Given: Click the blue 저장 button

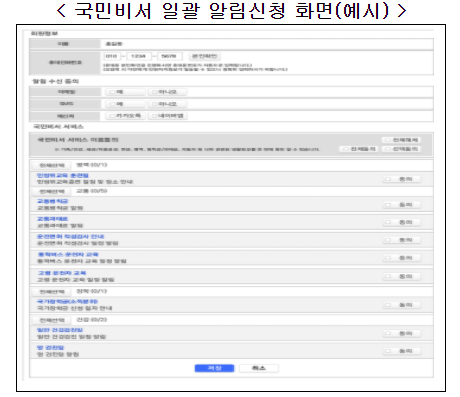Looking at the screenshot, I should click(214, 368).
